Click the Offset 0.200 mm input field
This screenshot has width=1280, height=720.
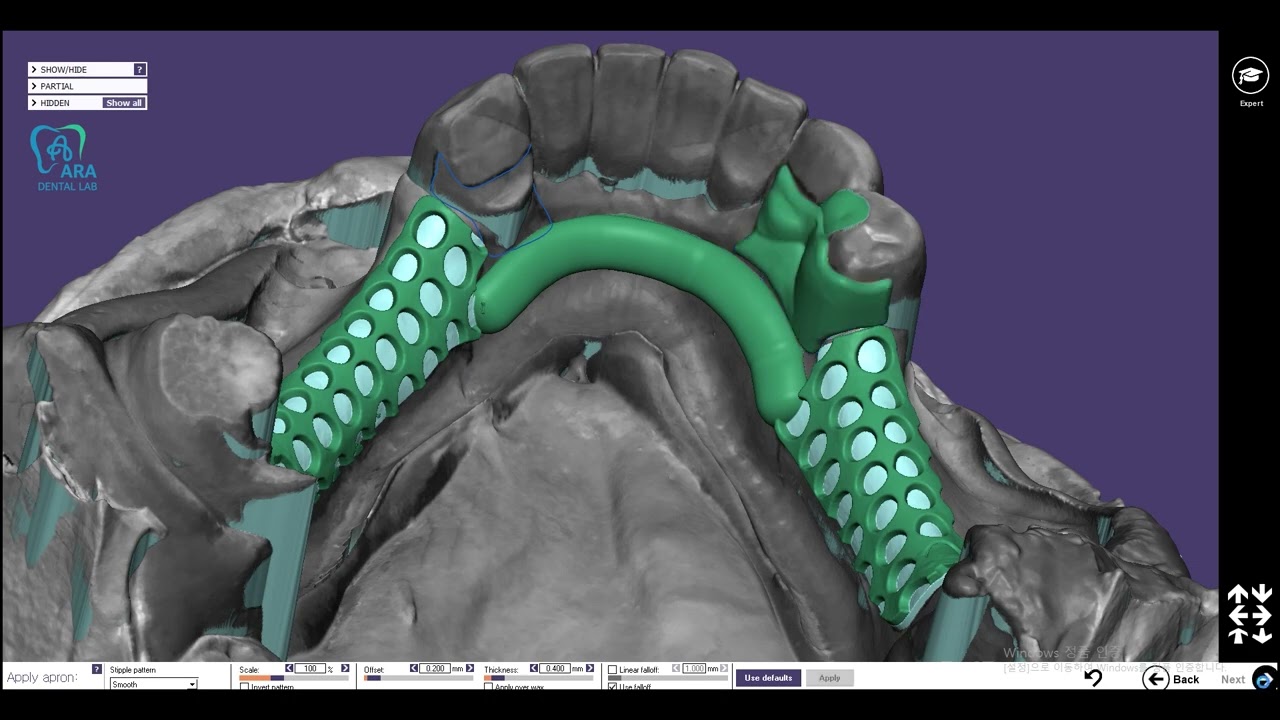[x=436, y=668]
